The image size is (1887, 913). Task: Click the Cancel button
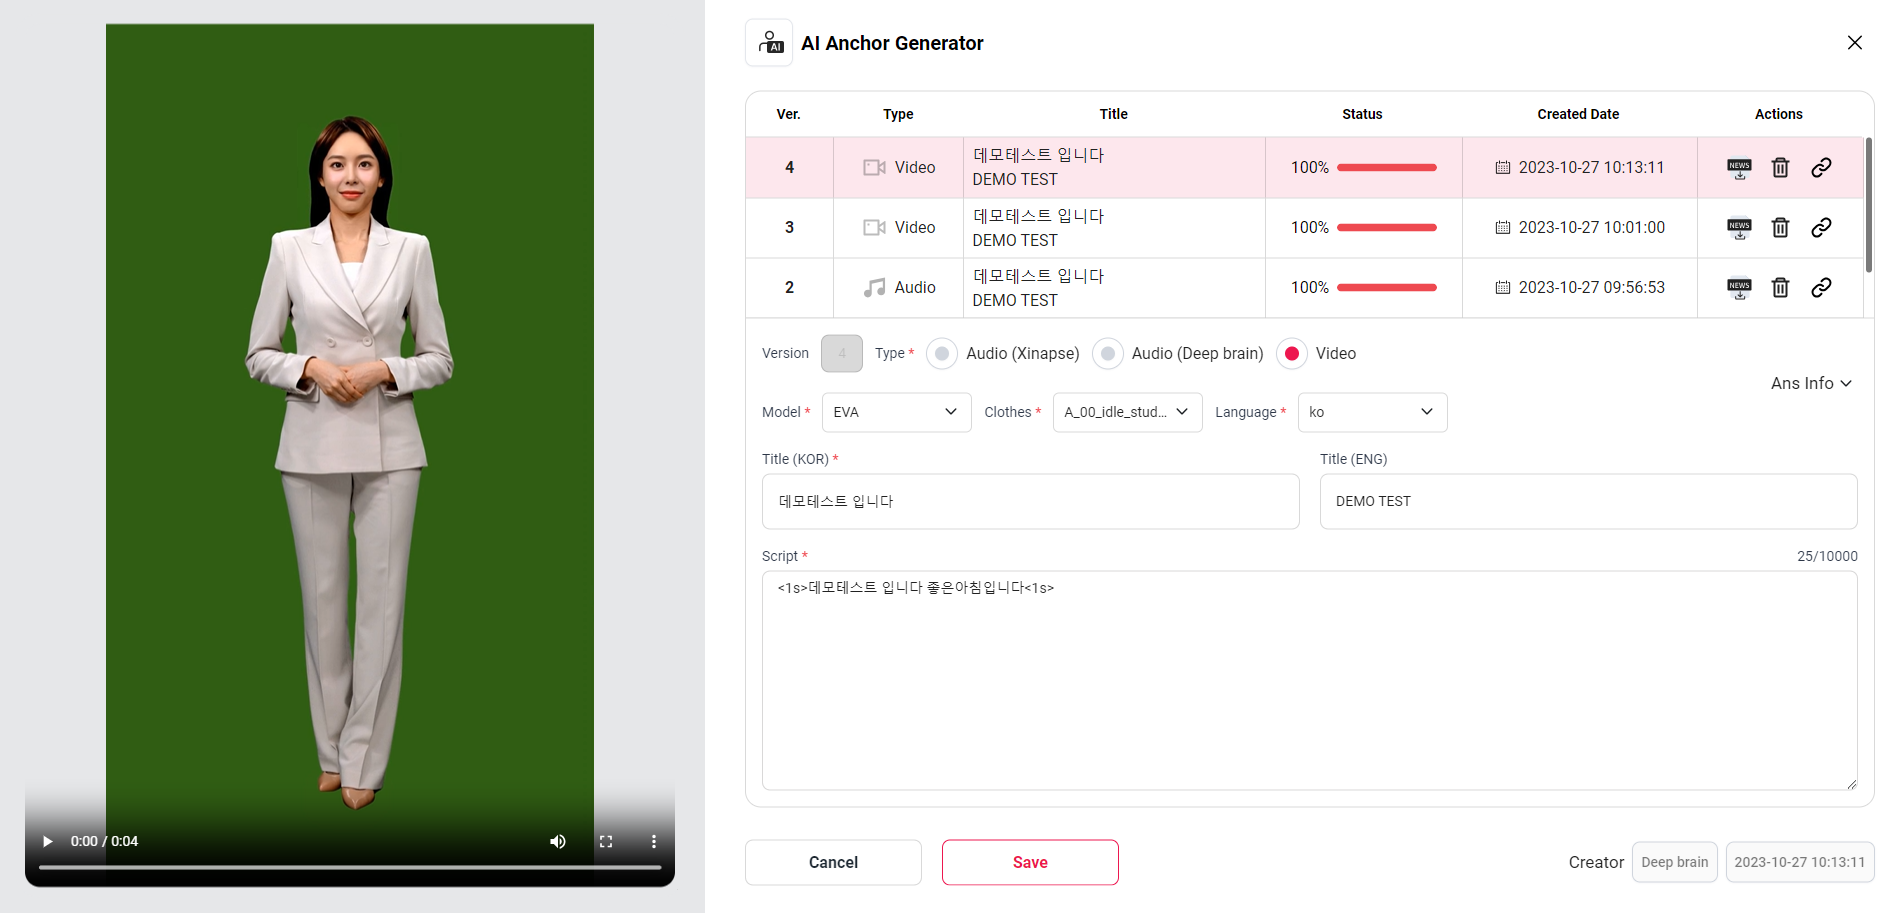(833, 862)
